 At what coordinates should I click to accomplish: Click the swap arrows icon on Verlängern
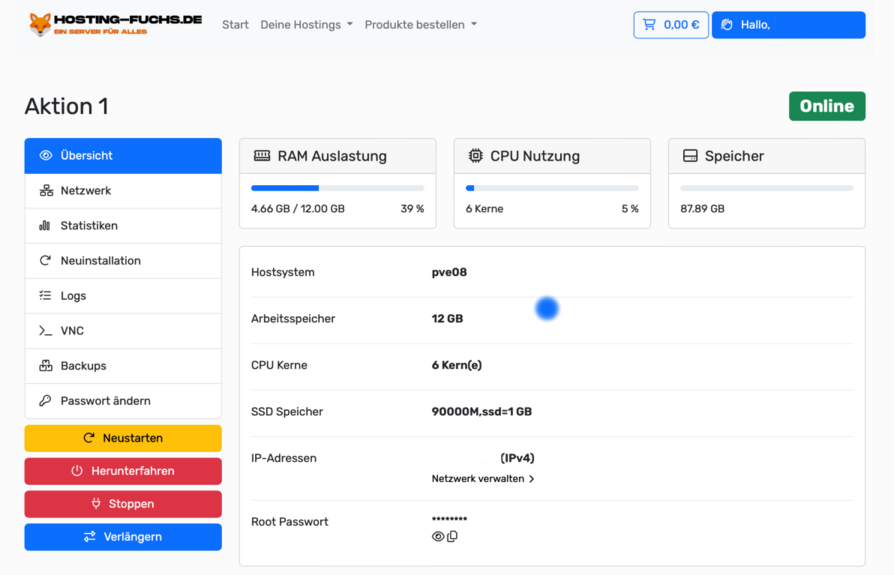pos(90,537)
